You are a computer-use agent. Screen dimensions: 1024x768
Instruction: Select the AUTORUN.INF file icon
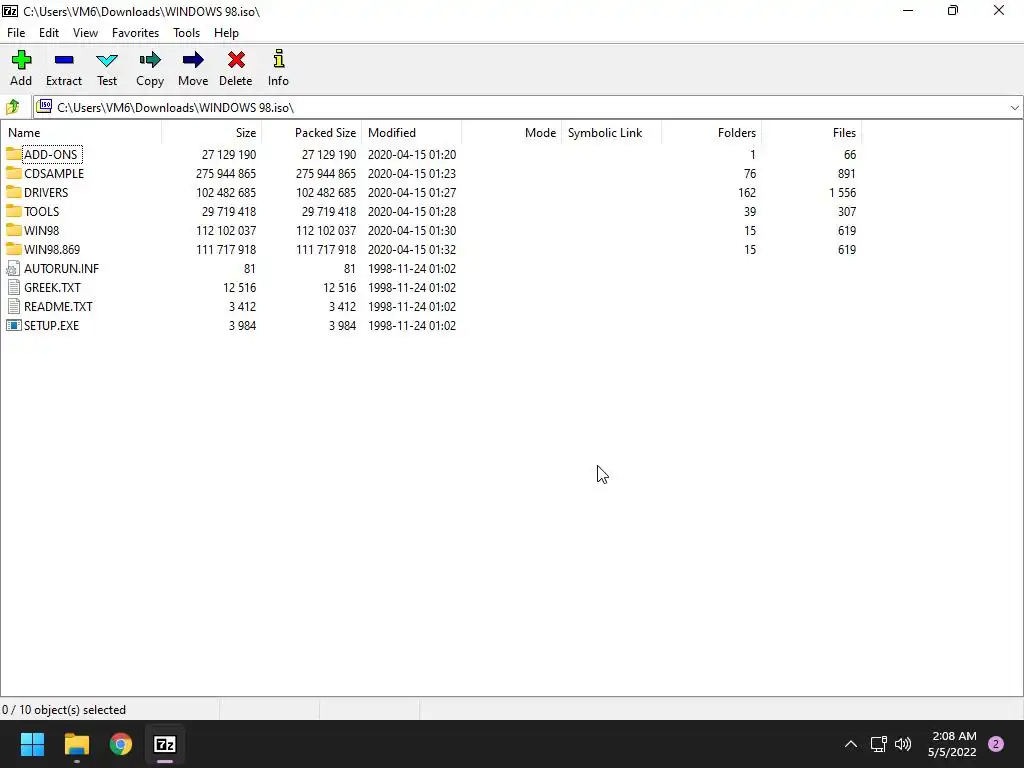(x=13, y=268)
